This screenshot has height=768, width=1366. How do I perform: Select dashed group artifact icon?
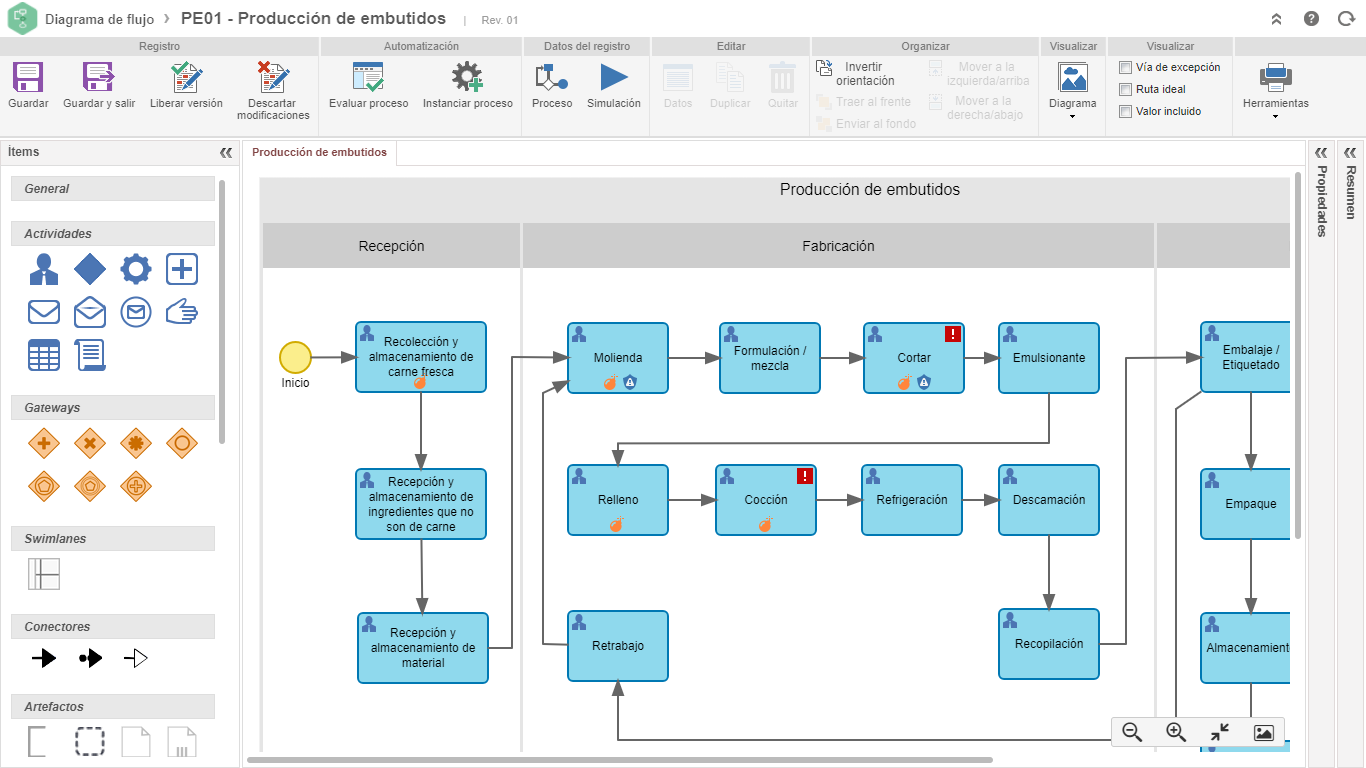click(90, 741)
